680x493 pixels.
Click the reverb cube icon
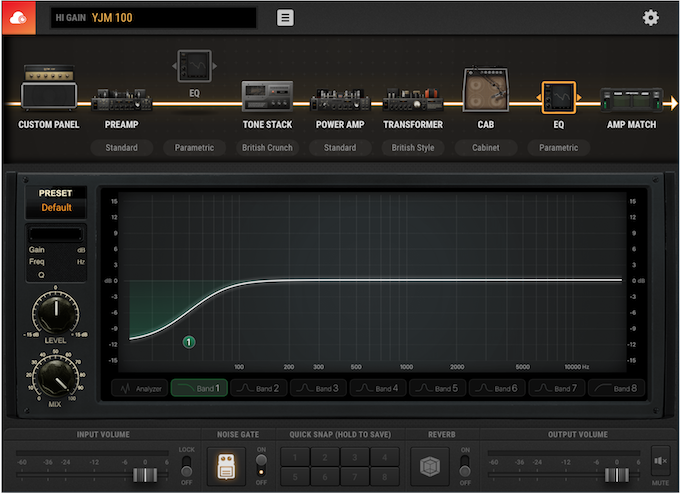(x=430, y=467)
